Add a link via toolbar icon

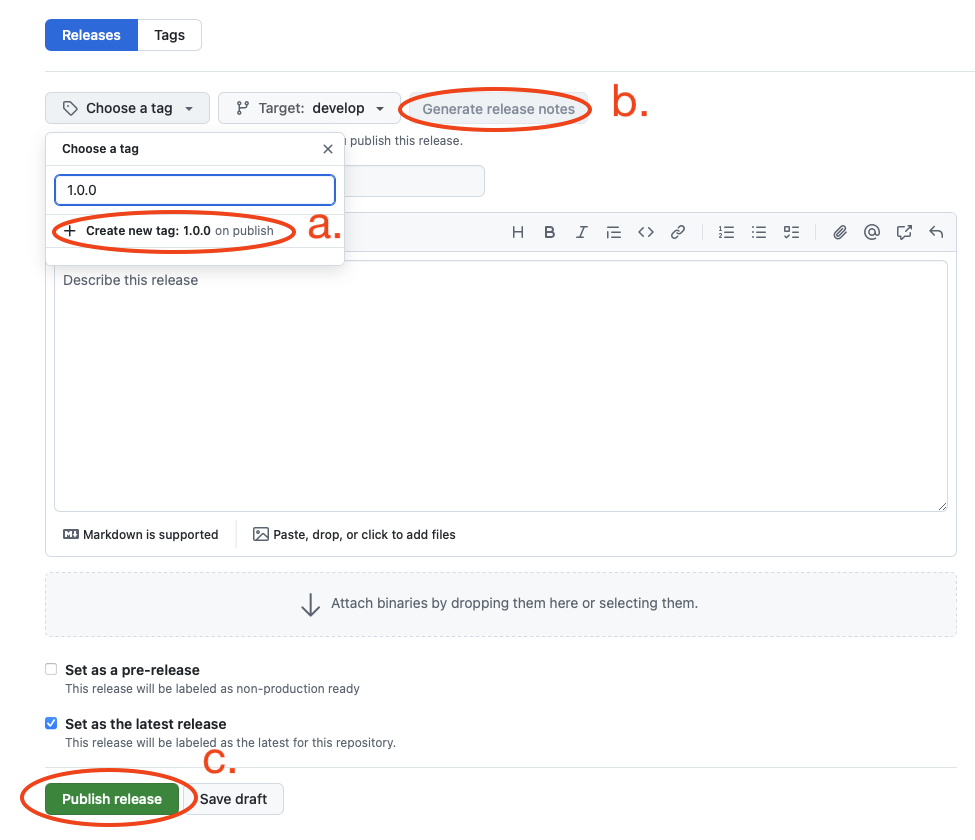click(678, 232)
